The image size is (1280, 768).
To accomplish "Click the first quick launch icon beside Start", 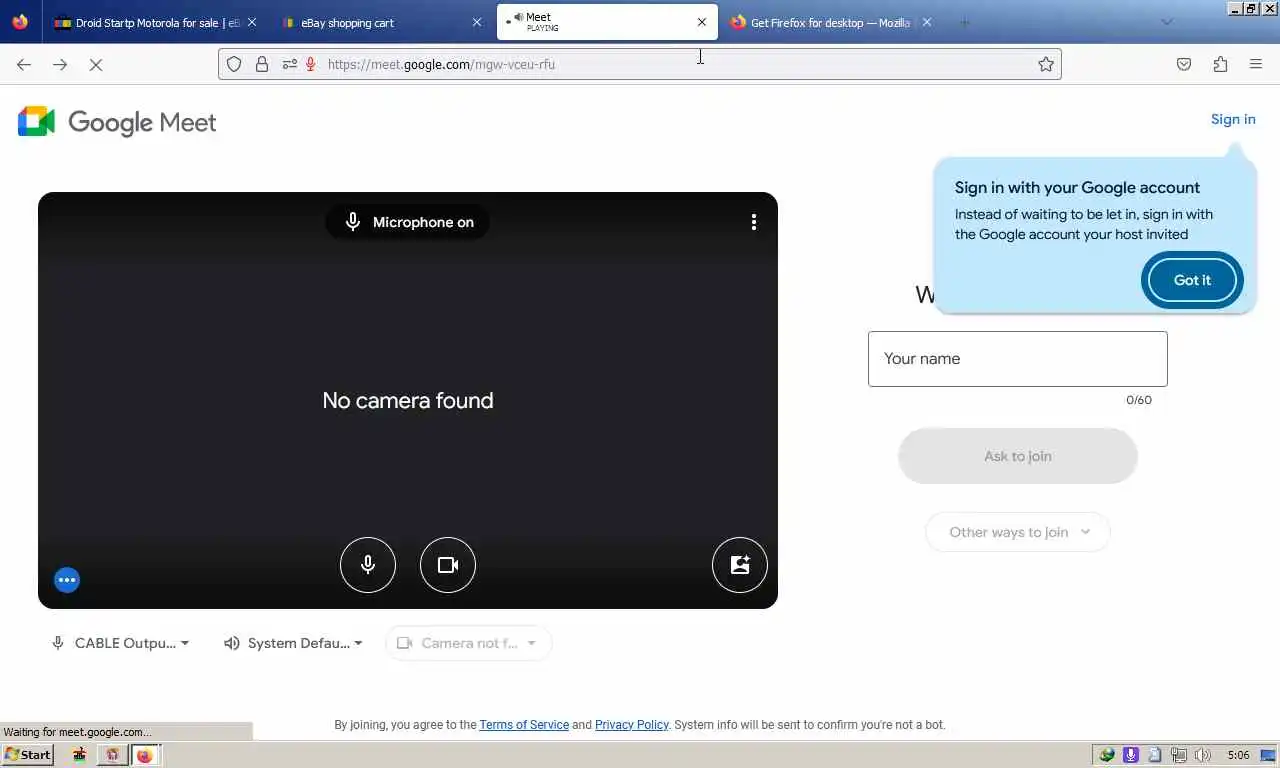I will pos(79,755).
